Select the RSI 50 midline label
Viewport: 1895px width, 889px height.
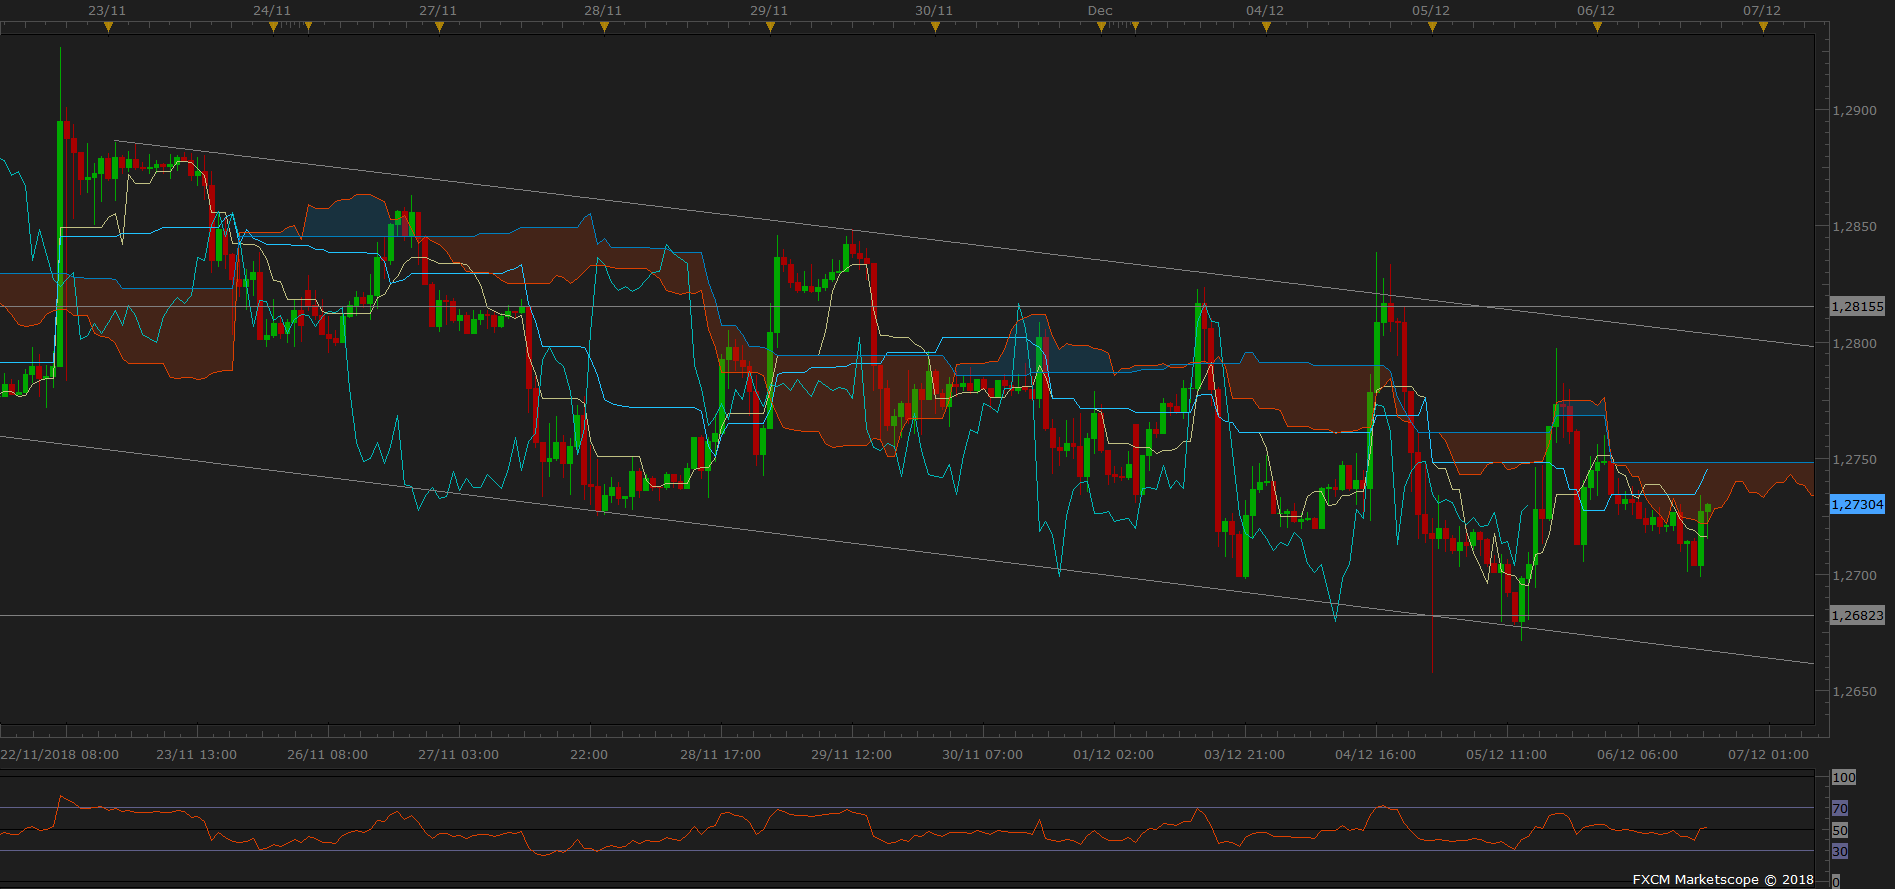[x=1840, y=831]
